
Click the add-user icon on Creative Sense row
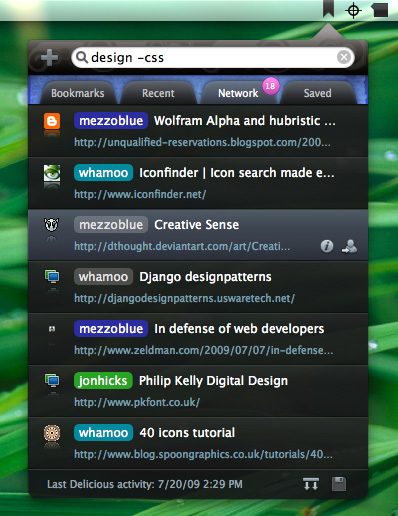click(349, 246)
